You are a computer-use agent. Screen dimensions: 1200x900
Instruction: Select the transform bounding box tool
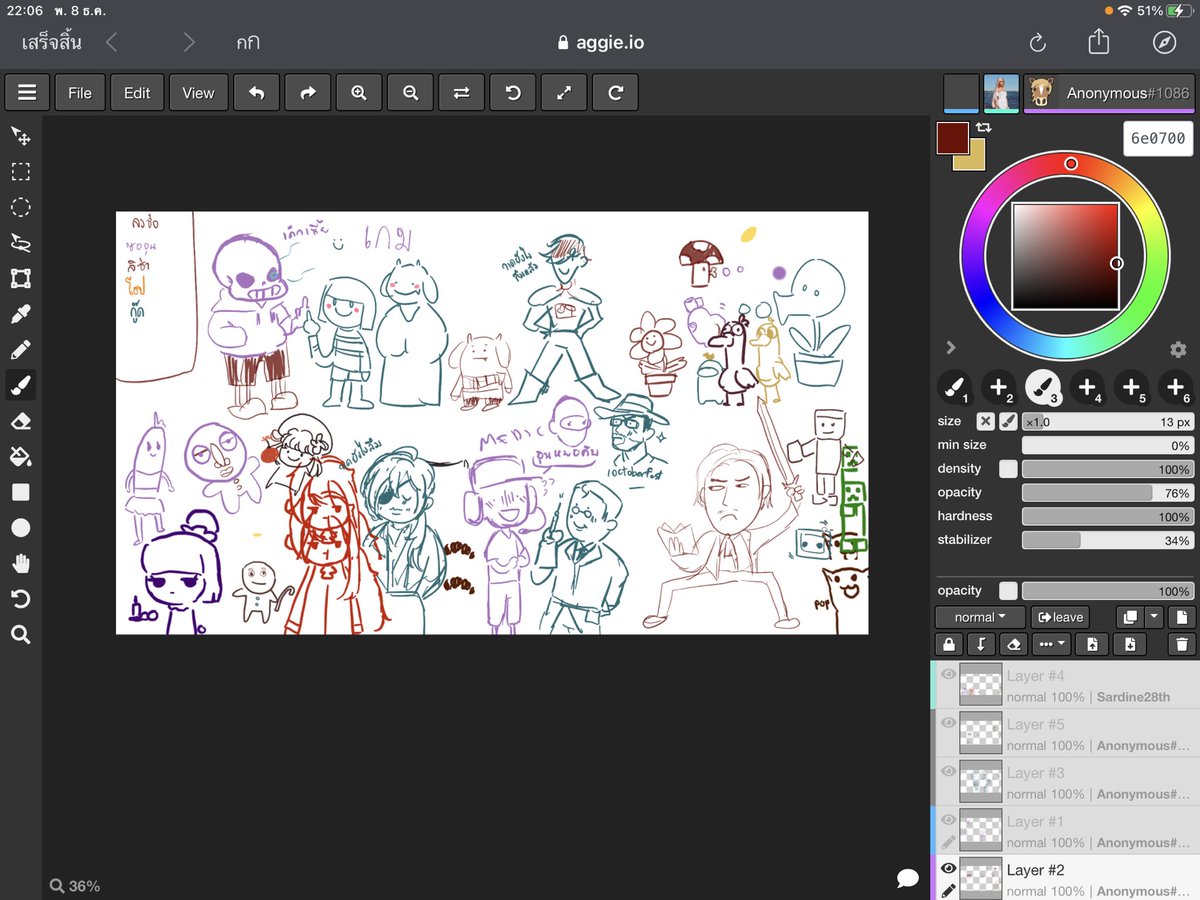(x=20, y=278)
